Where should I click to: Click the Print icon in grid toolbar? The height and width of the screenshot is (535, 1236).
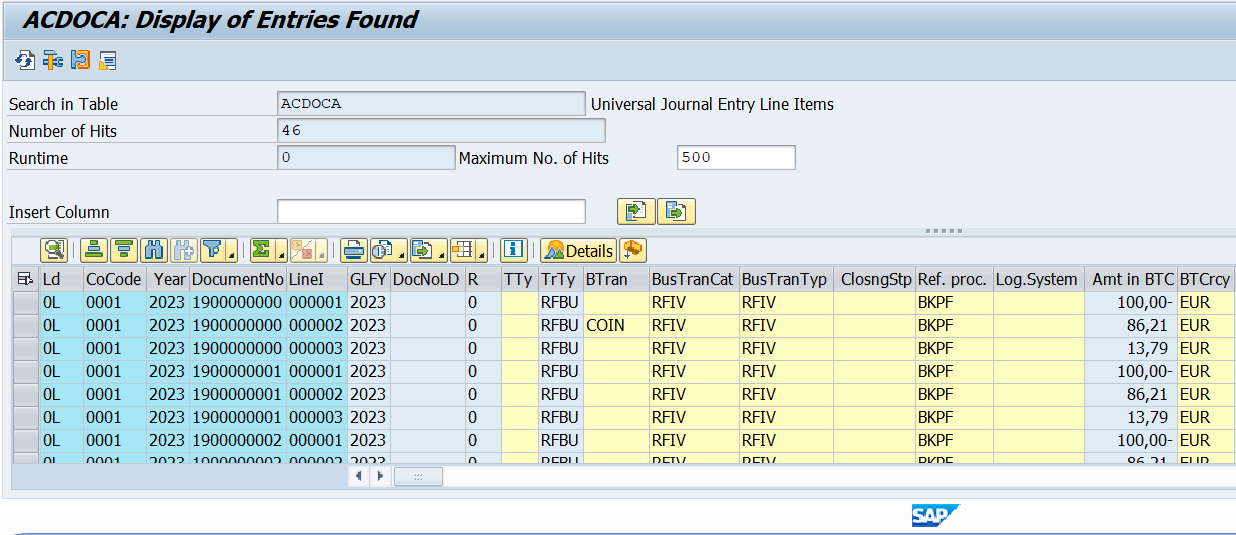click(354, 250)
